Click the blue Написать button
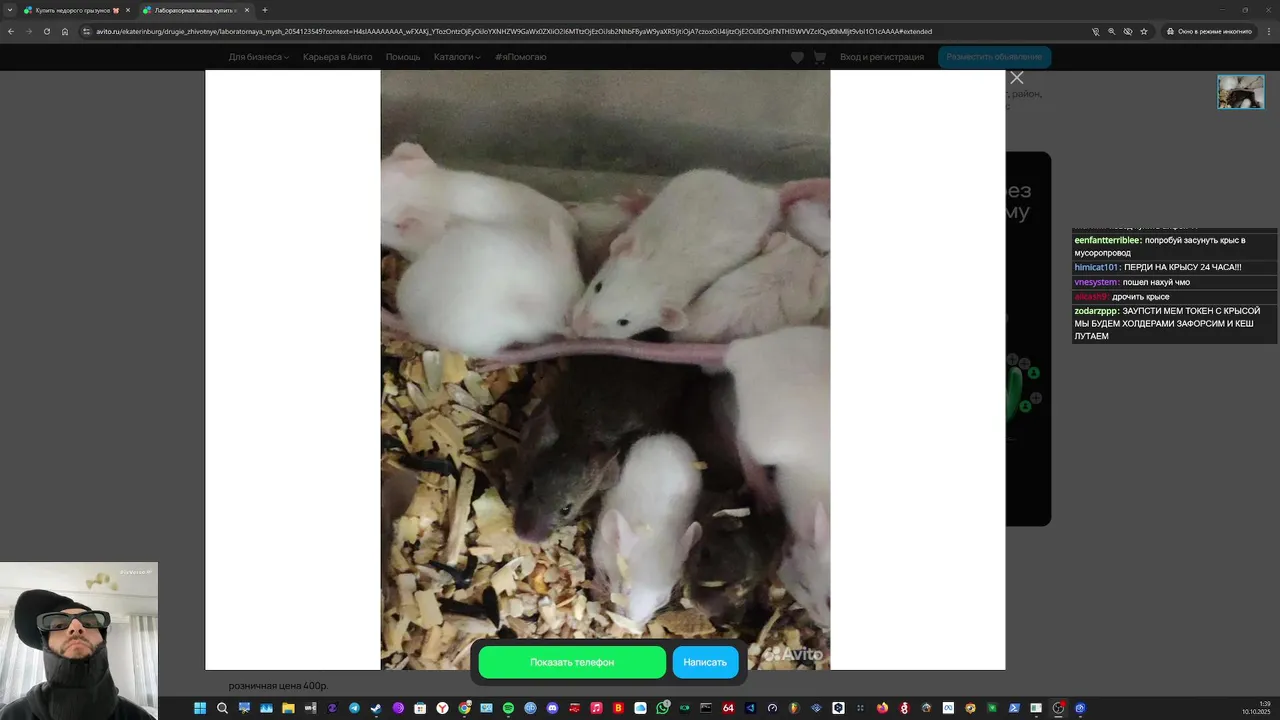The image size is (1280, 720). click(705, 662)
